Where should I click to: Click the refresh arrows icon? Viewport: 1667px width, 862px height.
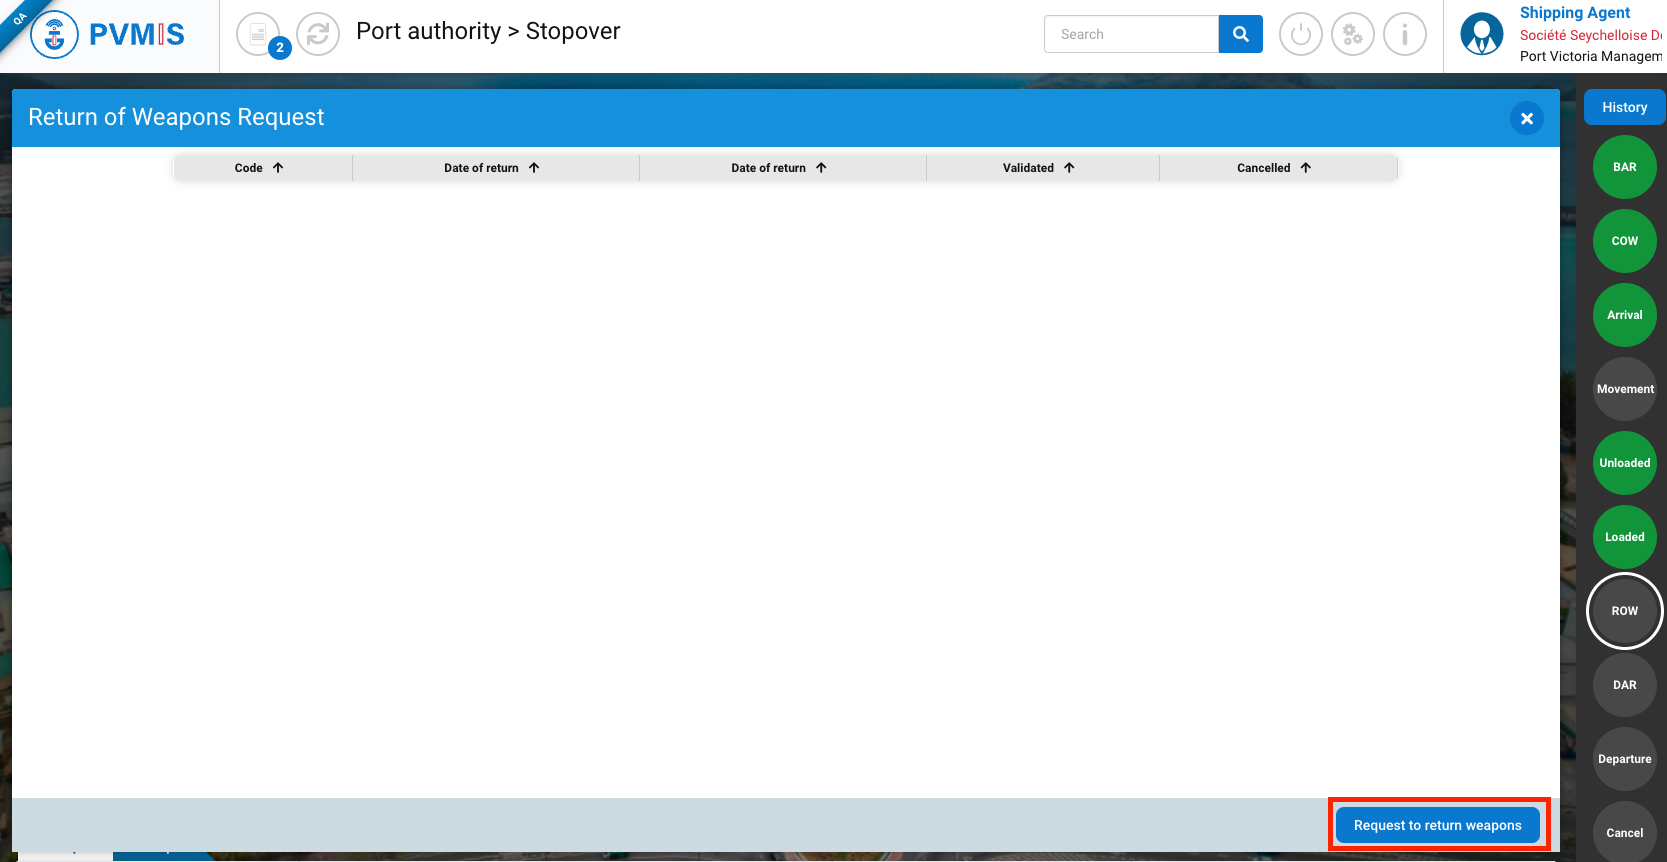tap(318, 35)
